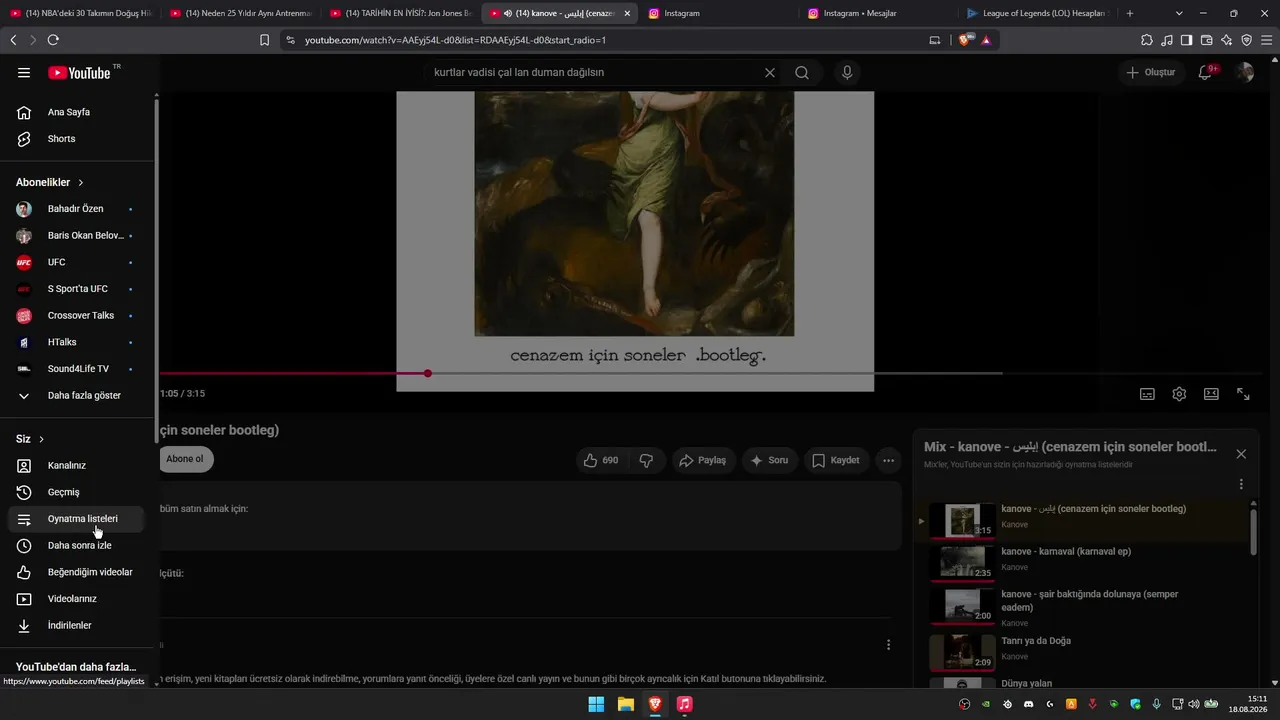Open Brave Shields lion icon
Viewport: 1280px width, 720px height.
(966, 40)
